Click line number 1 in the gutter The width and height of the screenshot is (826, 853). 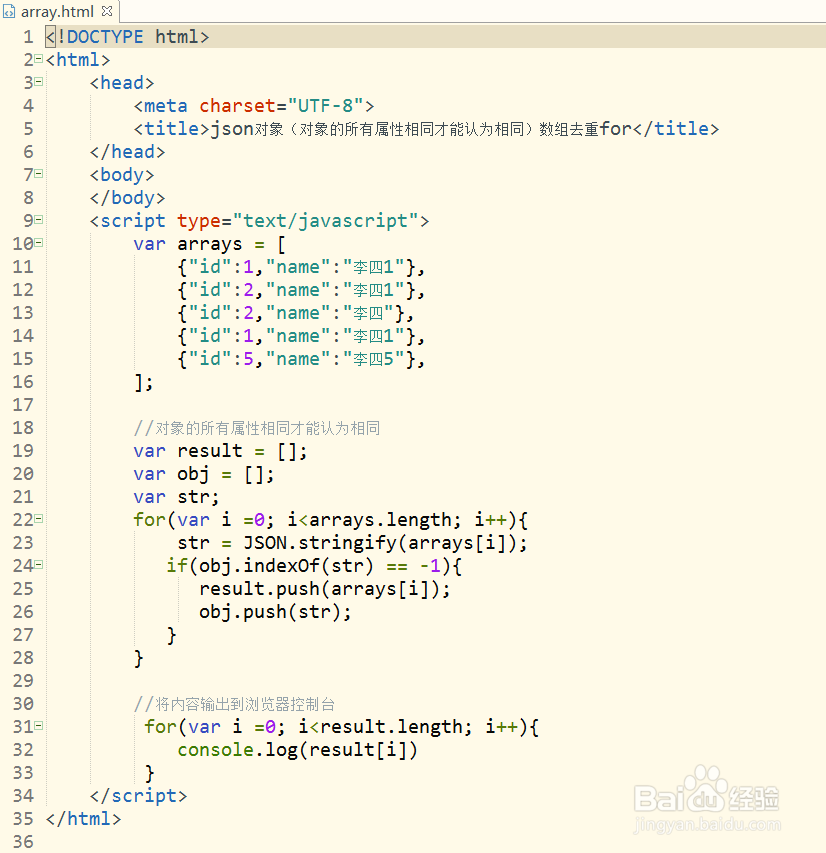point(28,37)
